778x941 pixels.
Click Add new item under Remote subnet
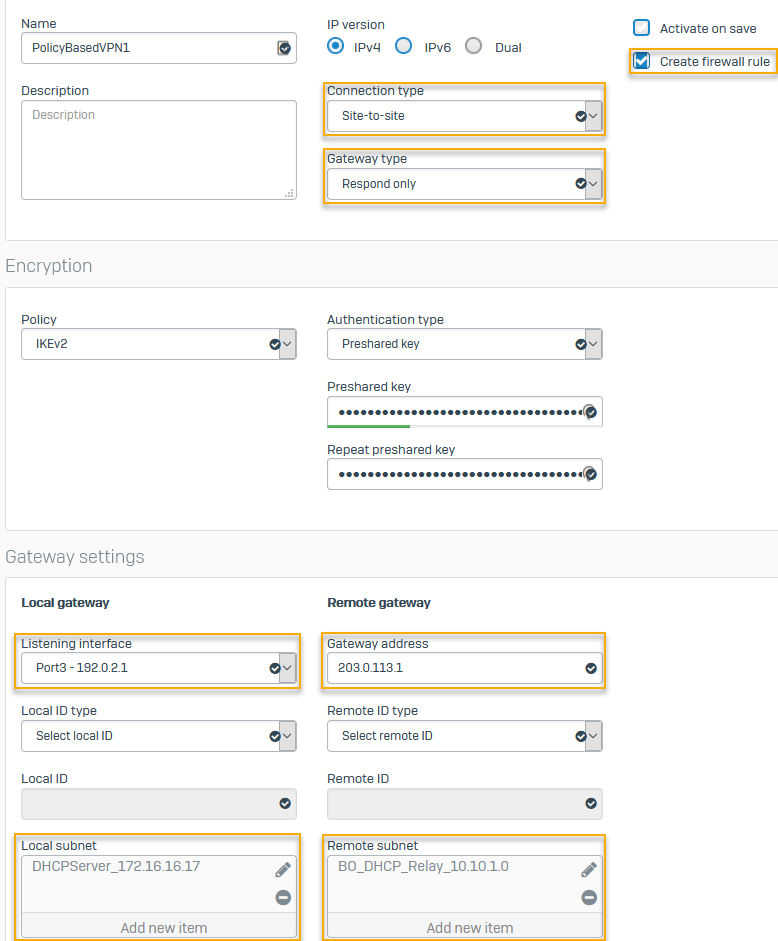click(470, 927)
